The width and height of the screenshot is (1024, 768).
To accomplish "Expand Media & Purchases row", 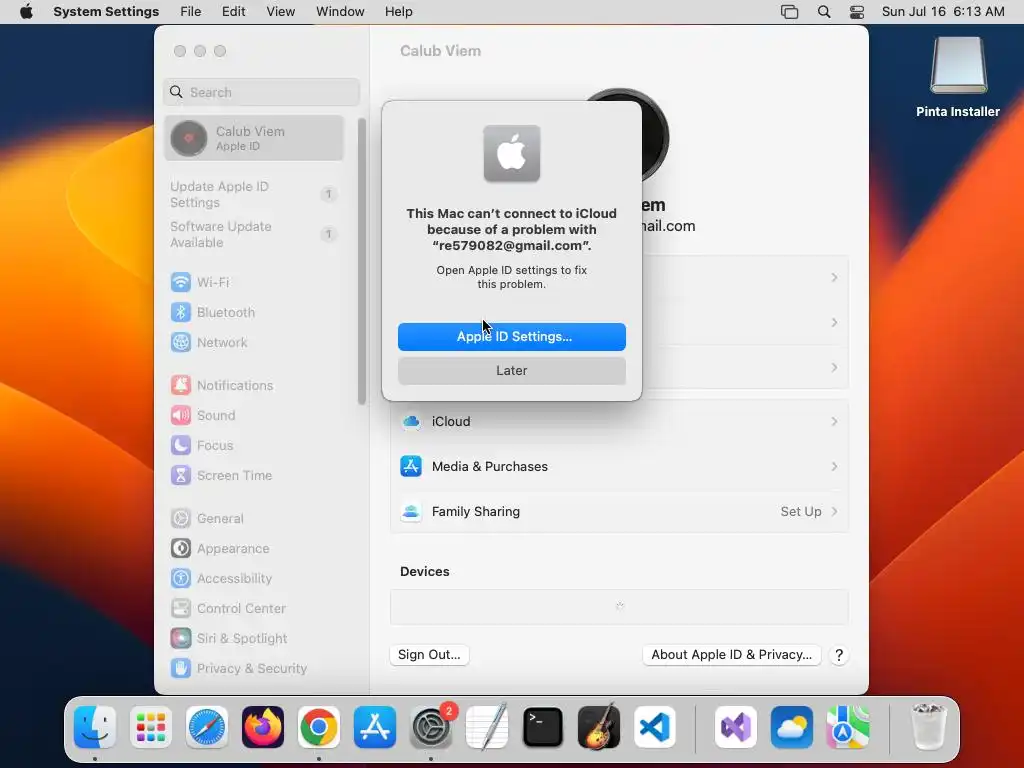I will tap(619, 467).
